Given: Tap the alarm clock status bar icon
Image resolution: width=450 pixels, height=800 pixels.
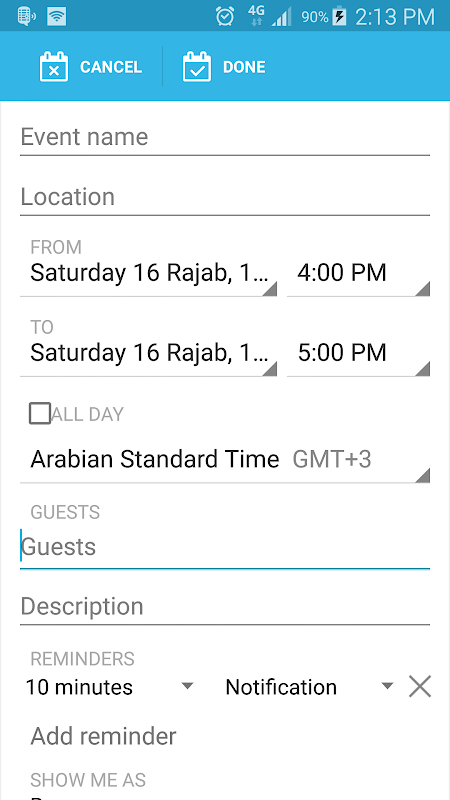Looking at the screenshot, I should coord(225,16).
